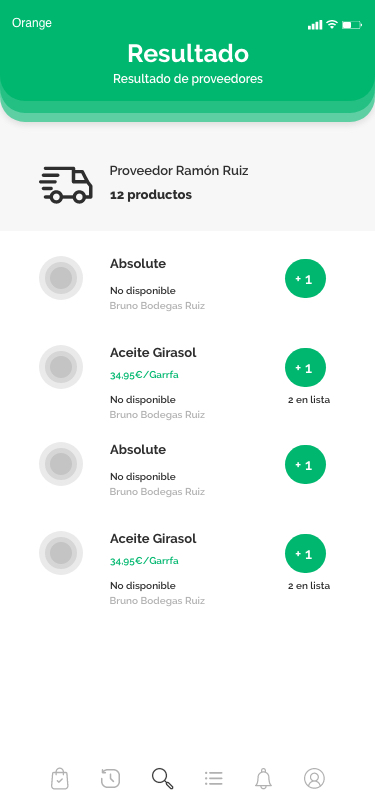Tap the first Aceite Girasol image placeholder

61,367
